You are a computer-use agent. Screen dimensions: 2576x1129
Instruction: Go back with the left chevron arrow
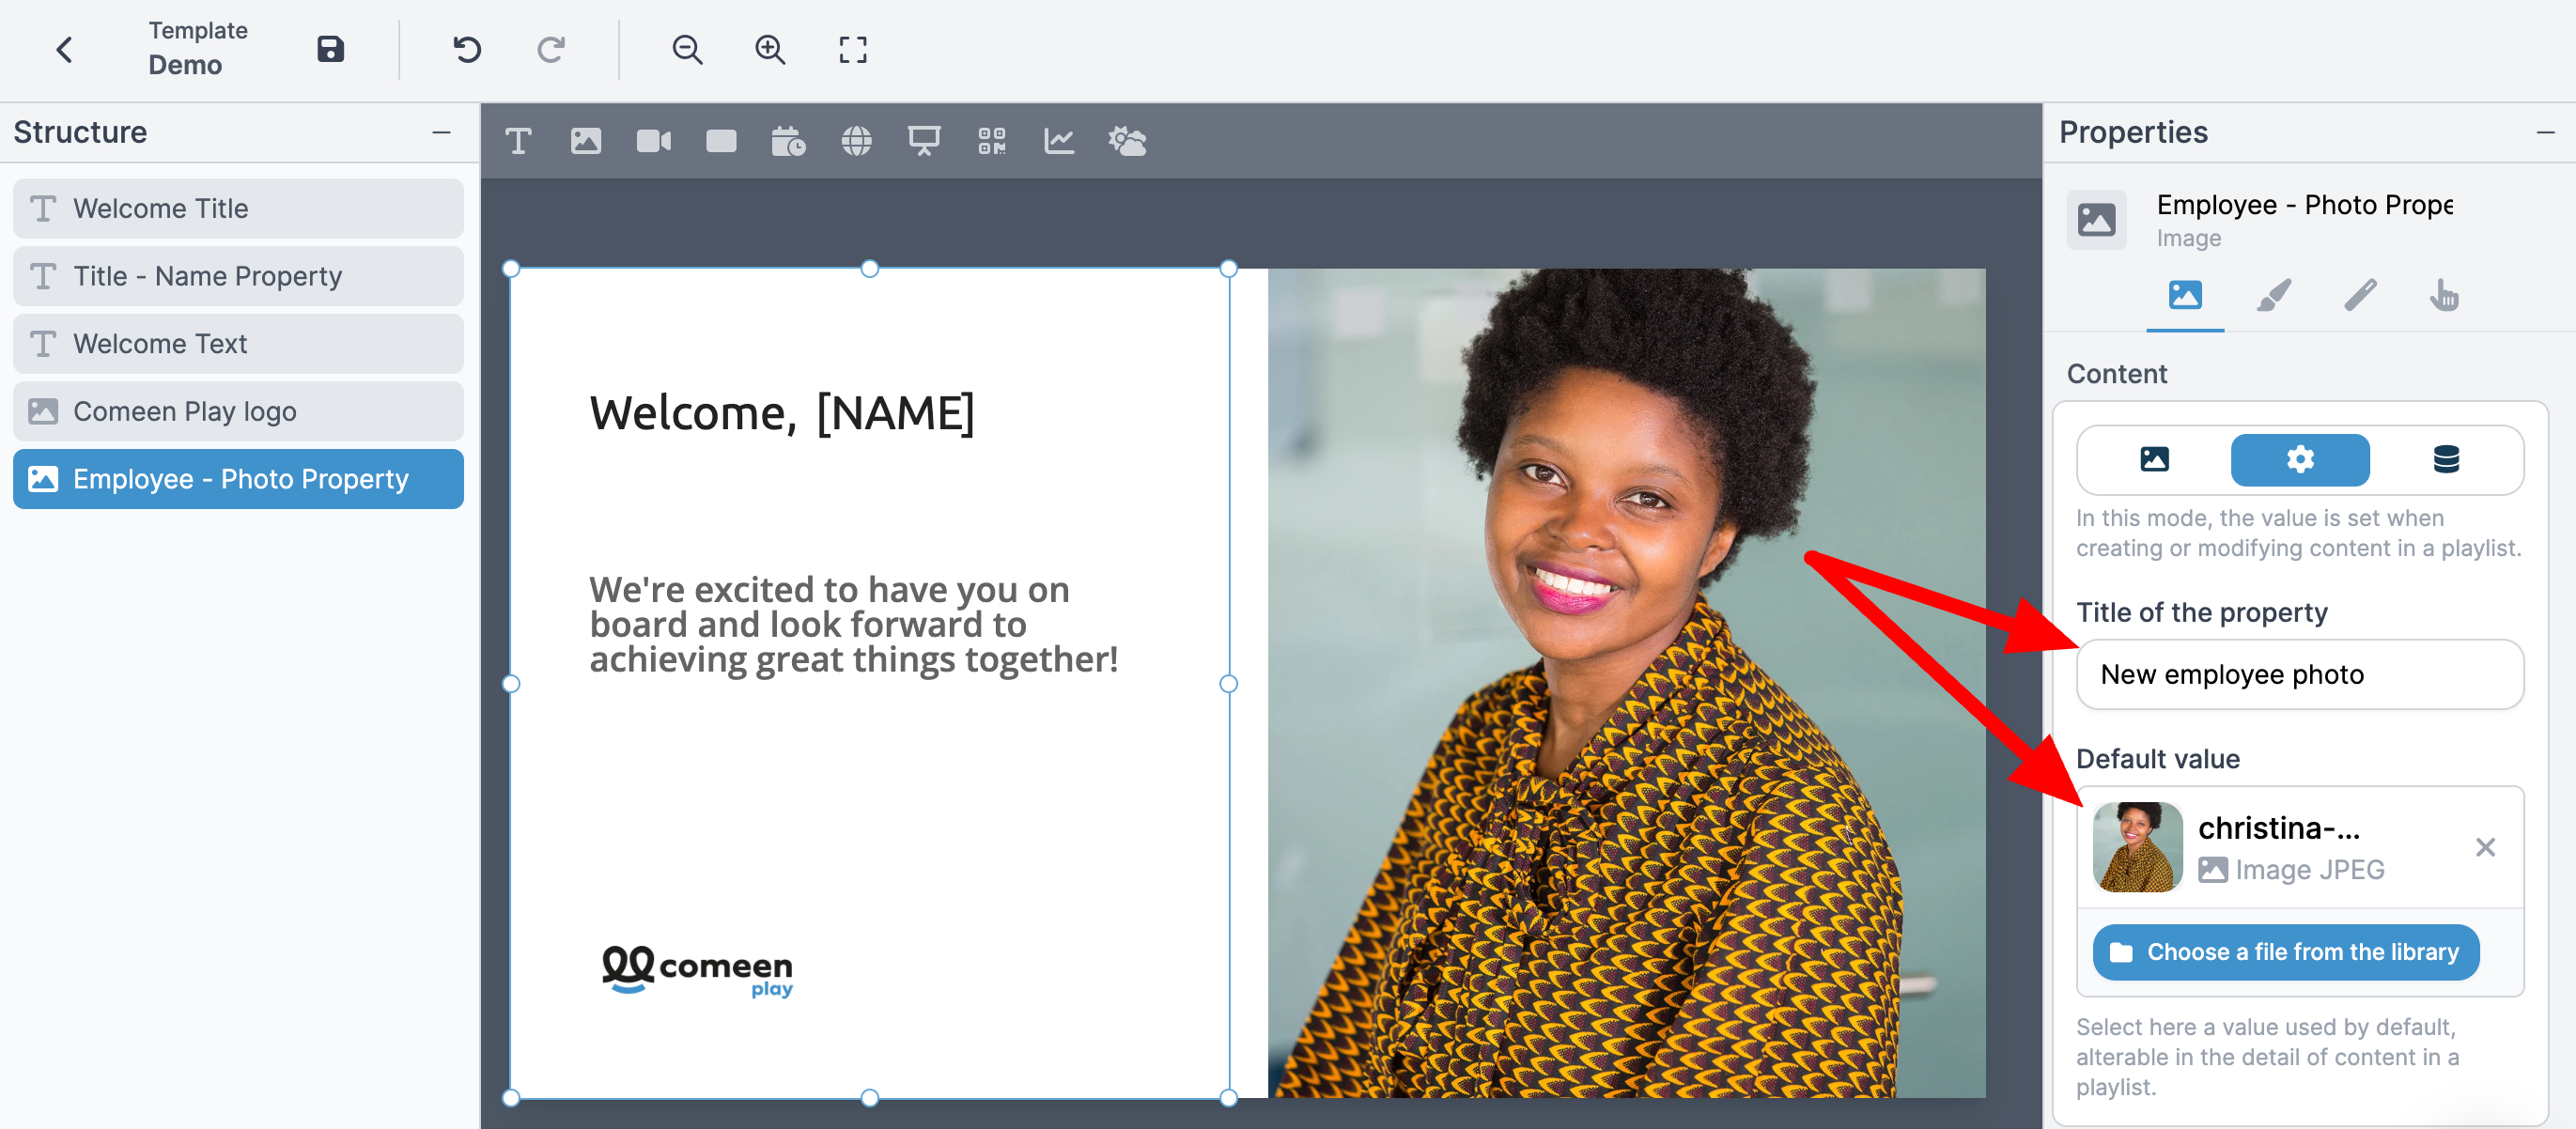(x=64, y=49)
